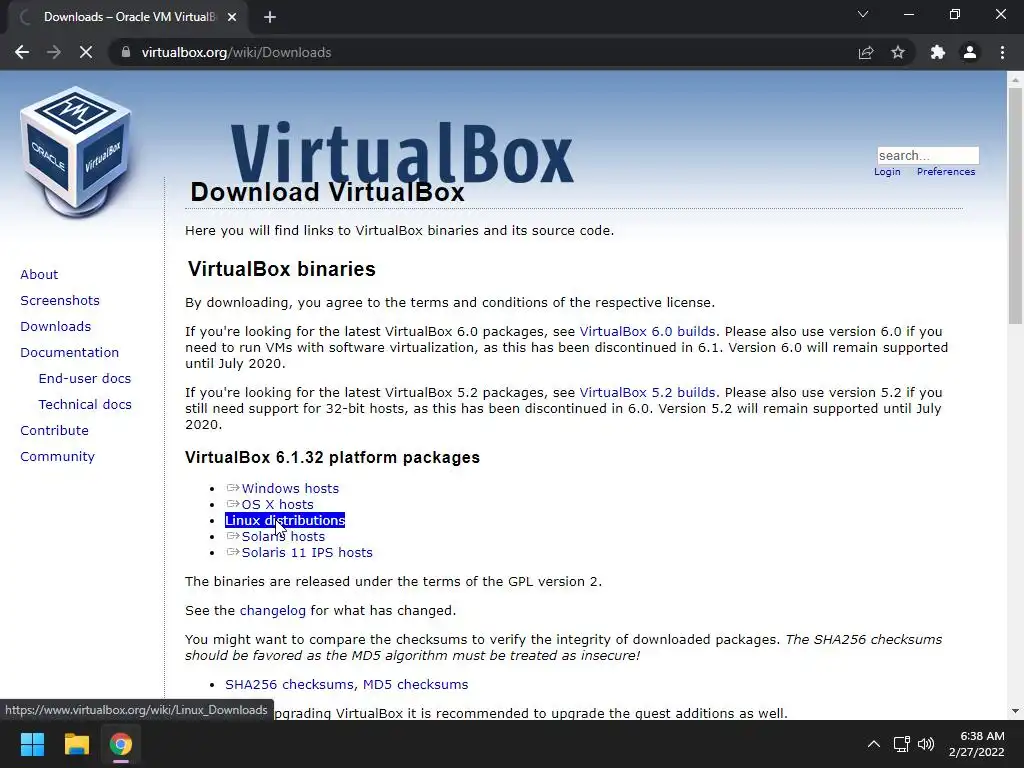Bookmark this page with the star icon
The height and width of the screenshot is (768, 1024).
pos(898,52)
